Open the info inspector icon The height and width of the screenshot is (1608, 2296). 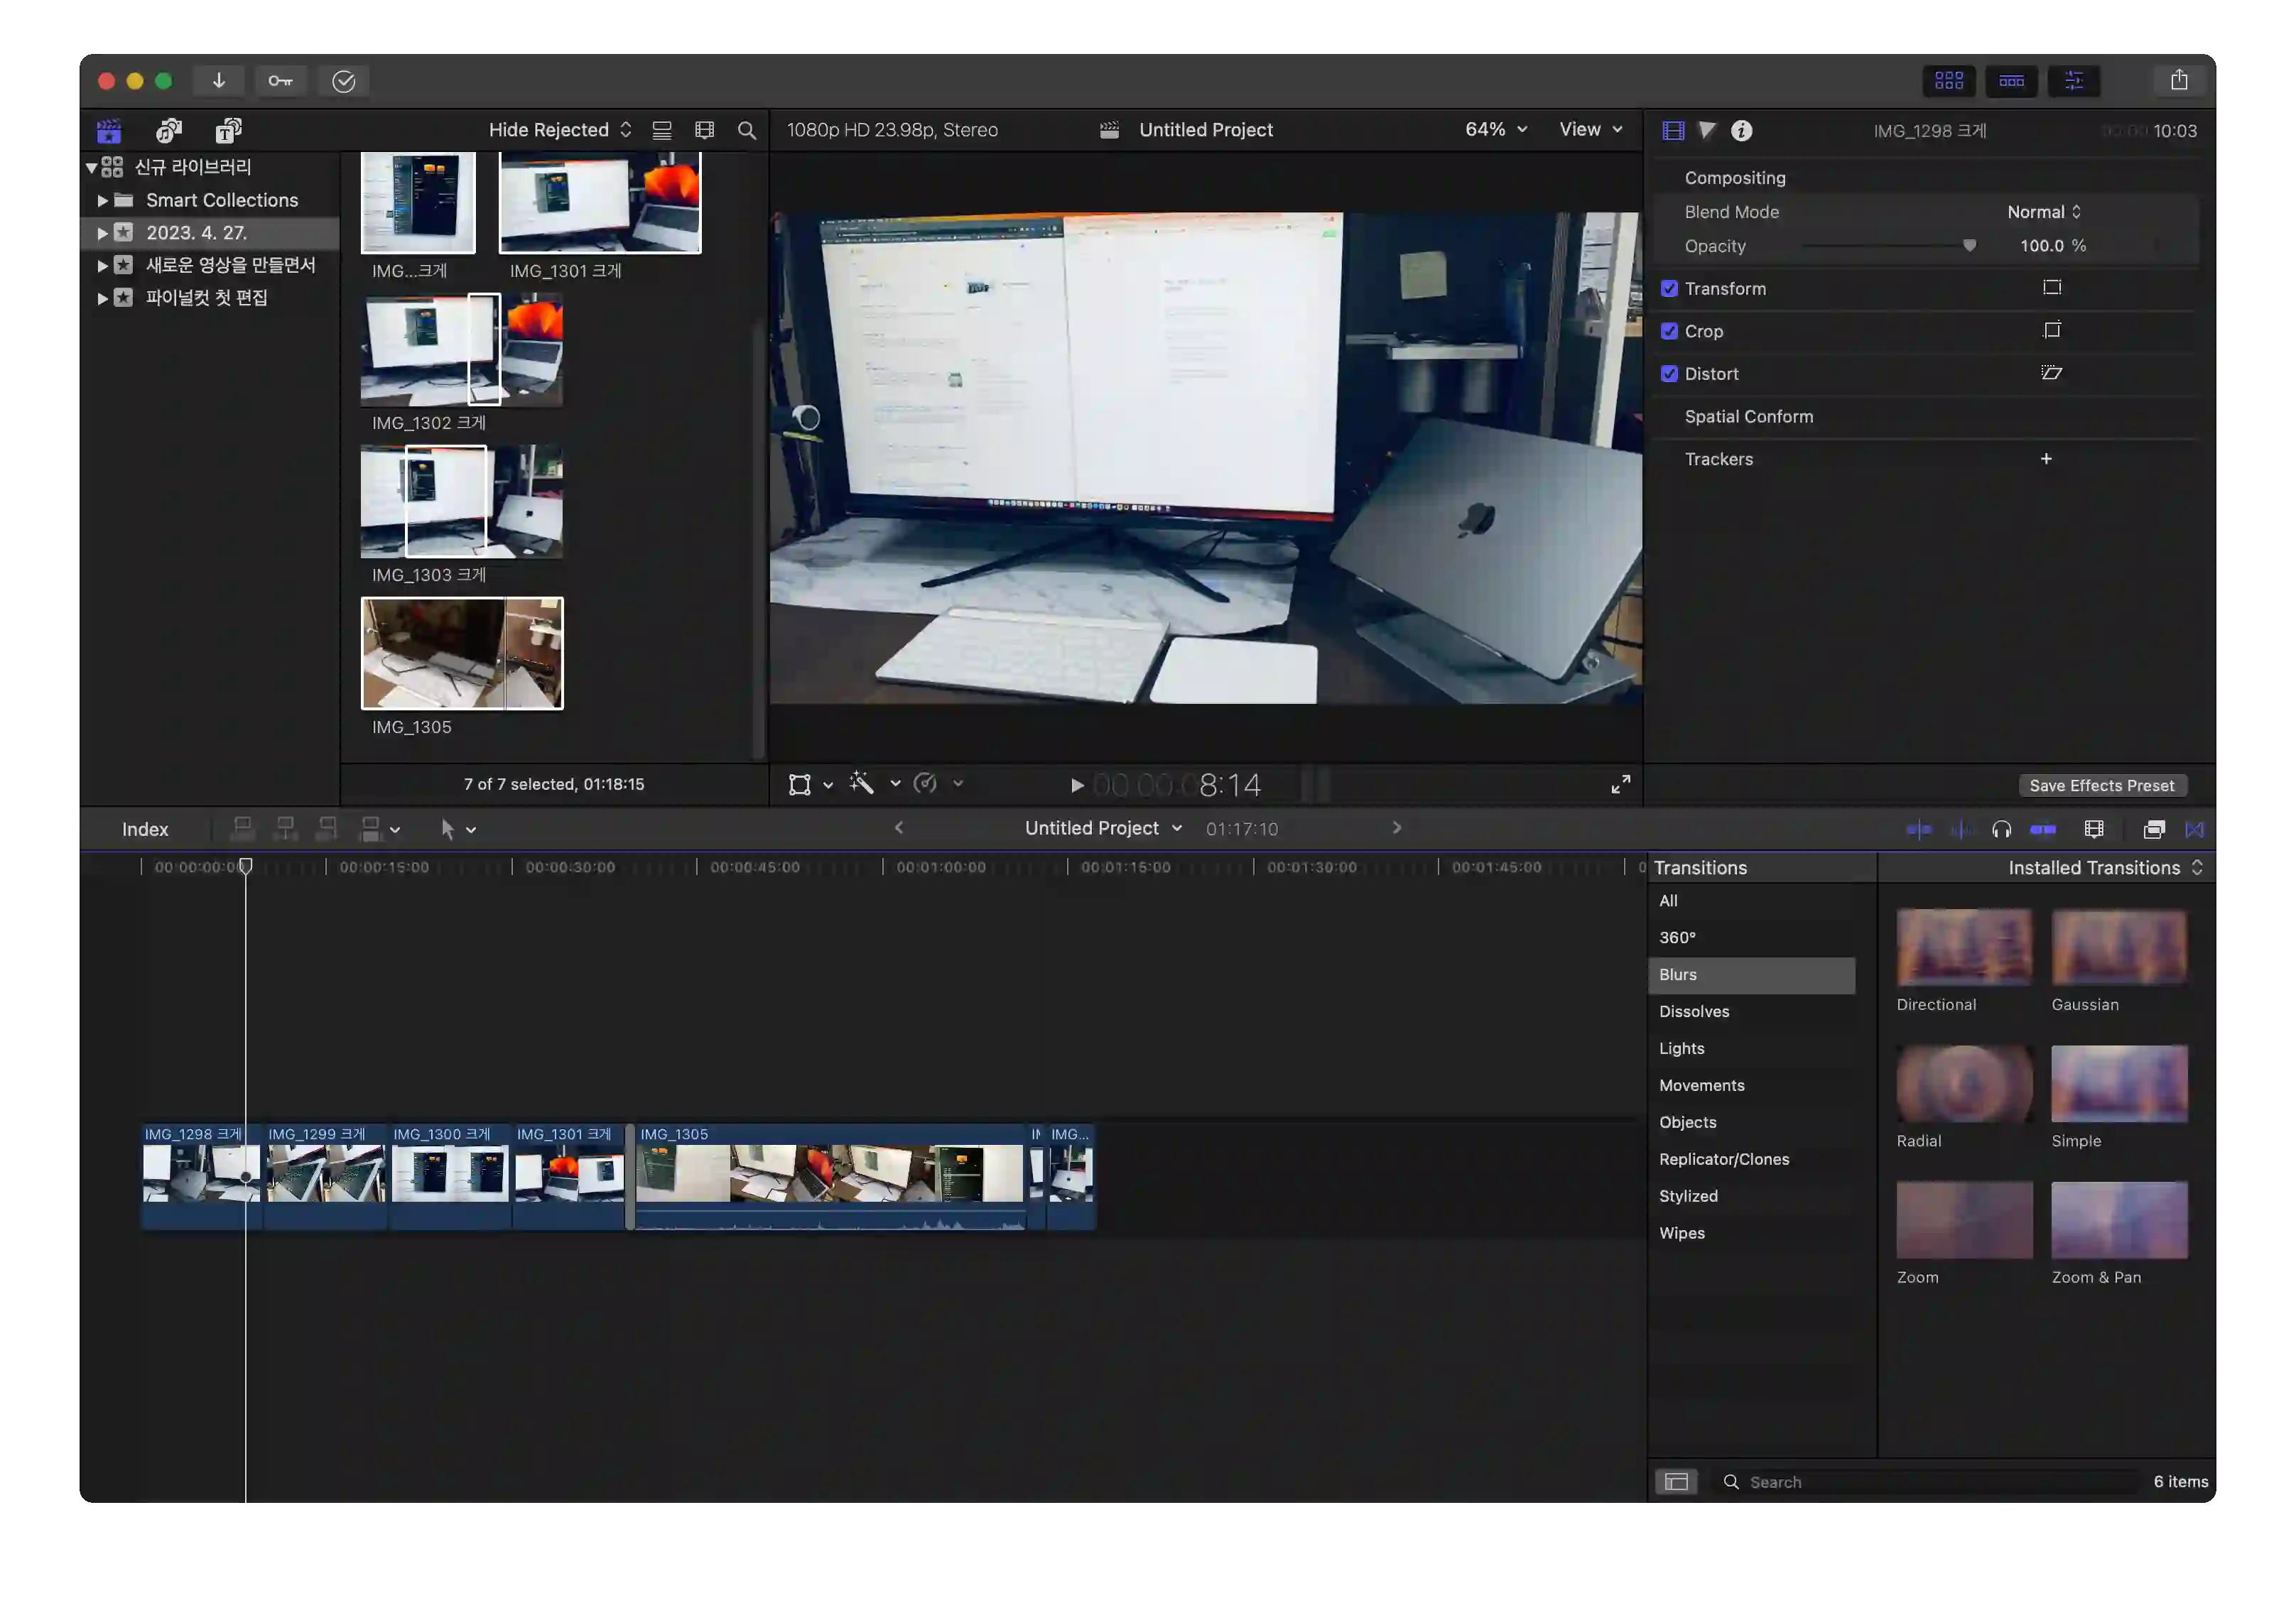tap(1741, 131)
